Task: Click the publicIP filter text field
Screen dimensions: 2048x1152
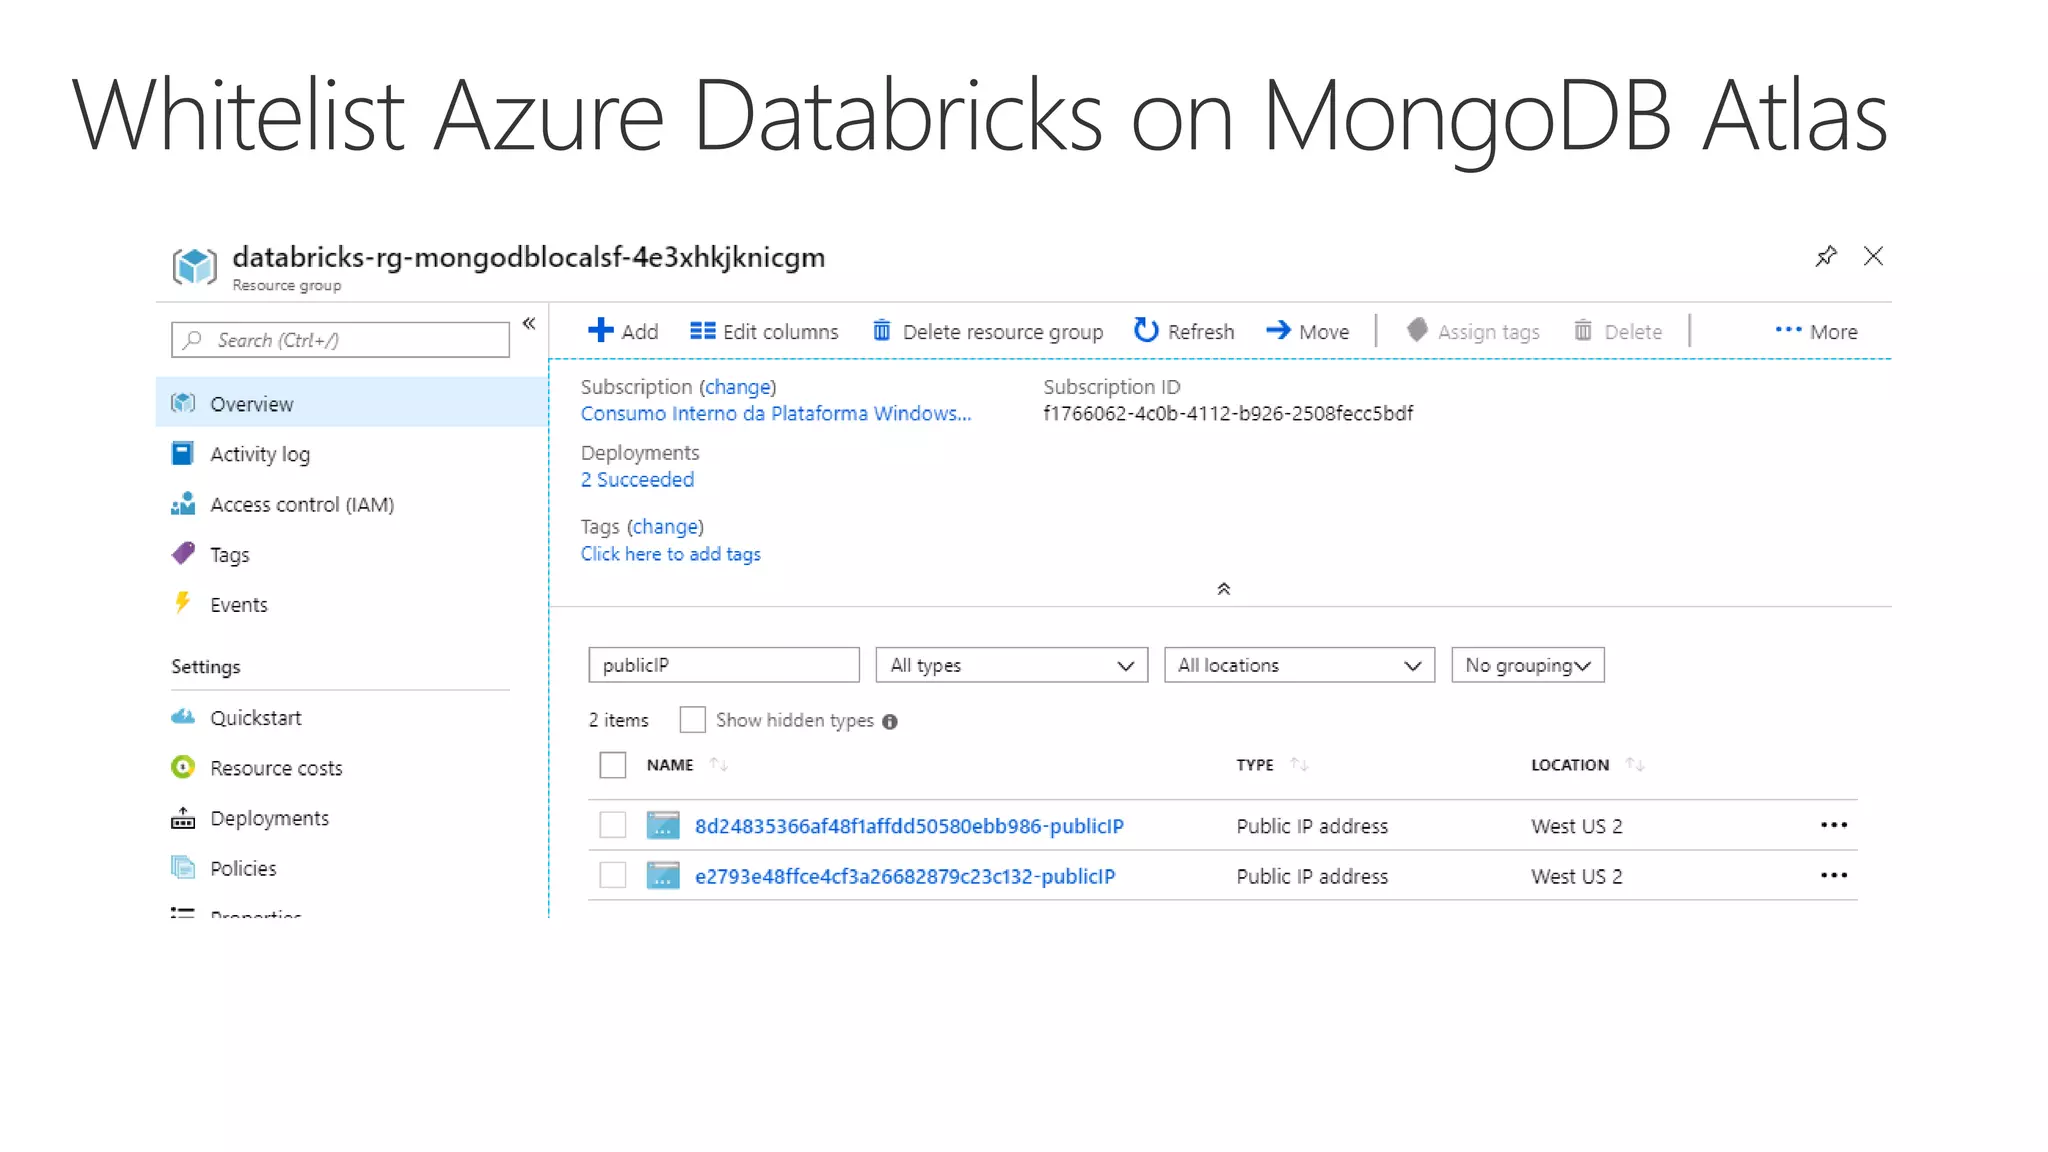Action: click(x=723, y=665)
